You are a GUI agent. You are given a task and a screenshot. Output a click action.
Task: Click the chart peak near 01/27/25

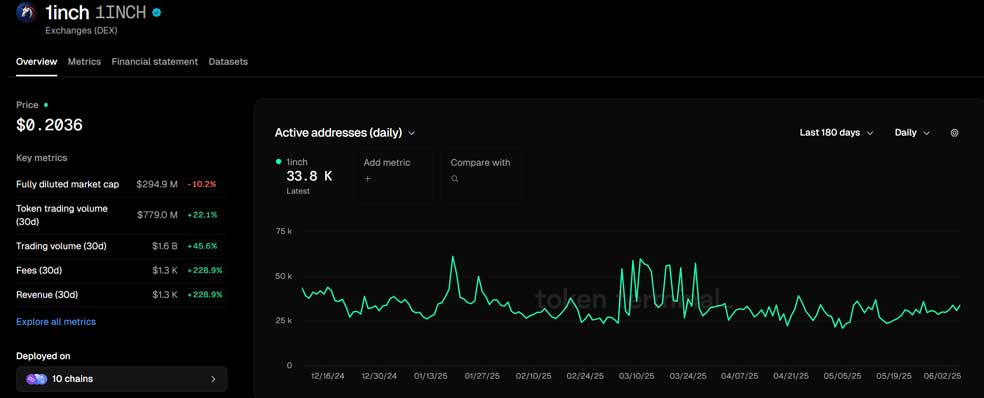(478, 276)
